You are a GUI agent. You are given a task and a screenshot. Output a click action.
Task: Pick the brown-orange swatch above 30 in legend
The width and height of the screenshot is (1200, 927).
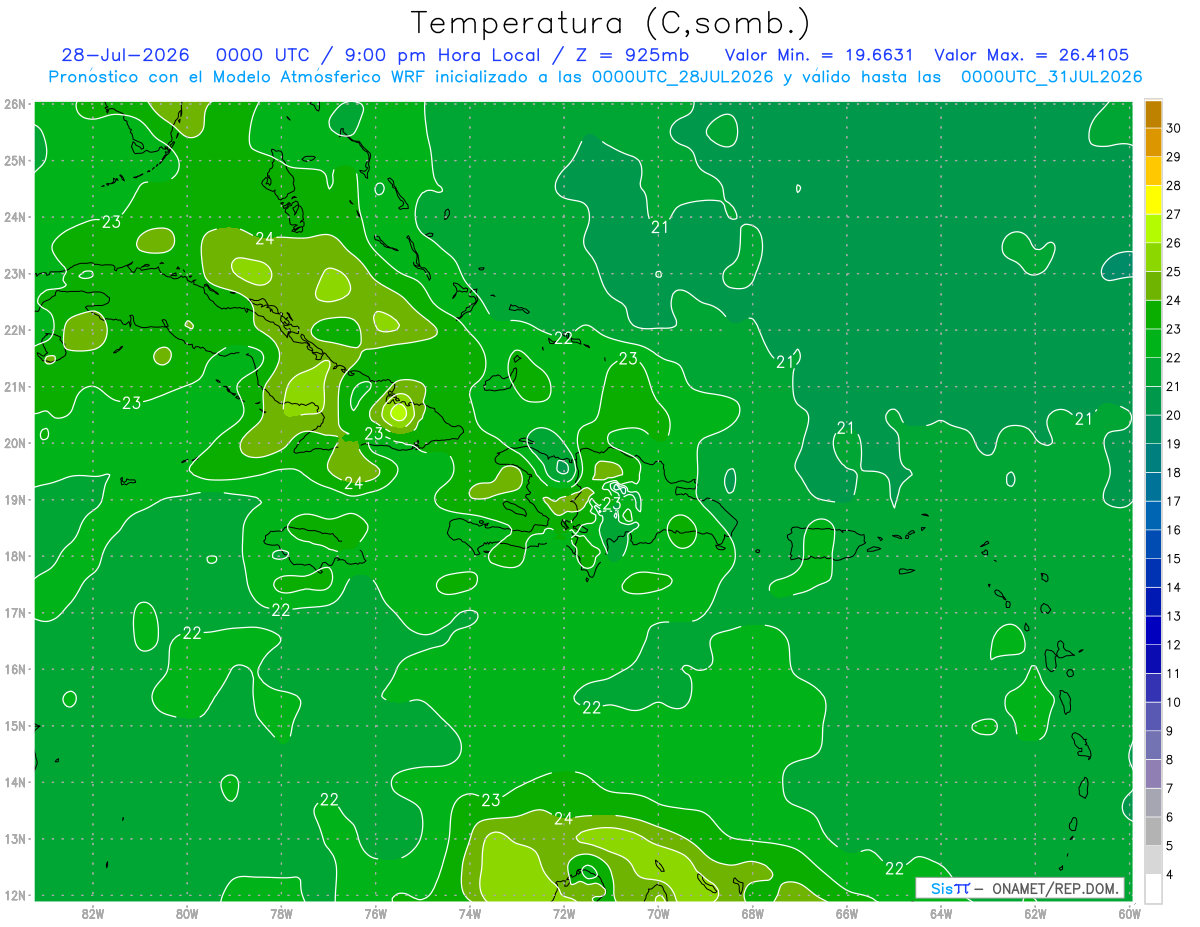coord(1153,114)
